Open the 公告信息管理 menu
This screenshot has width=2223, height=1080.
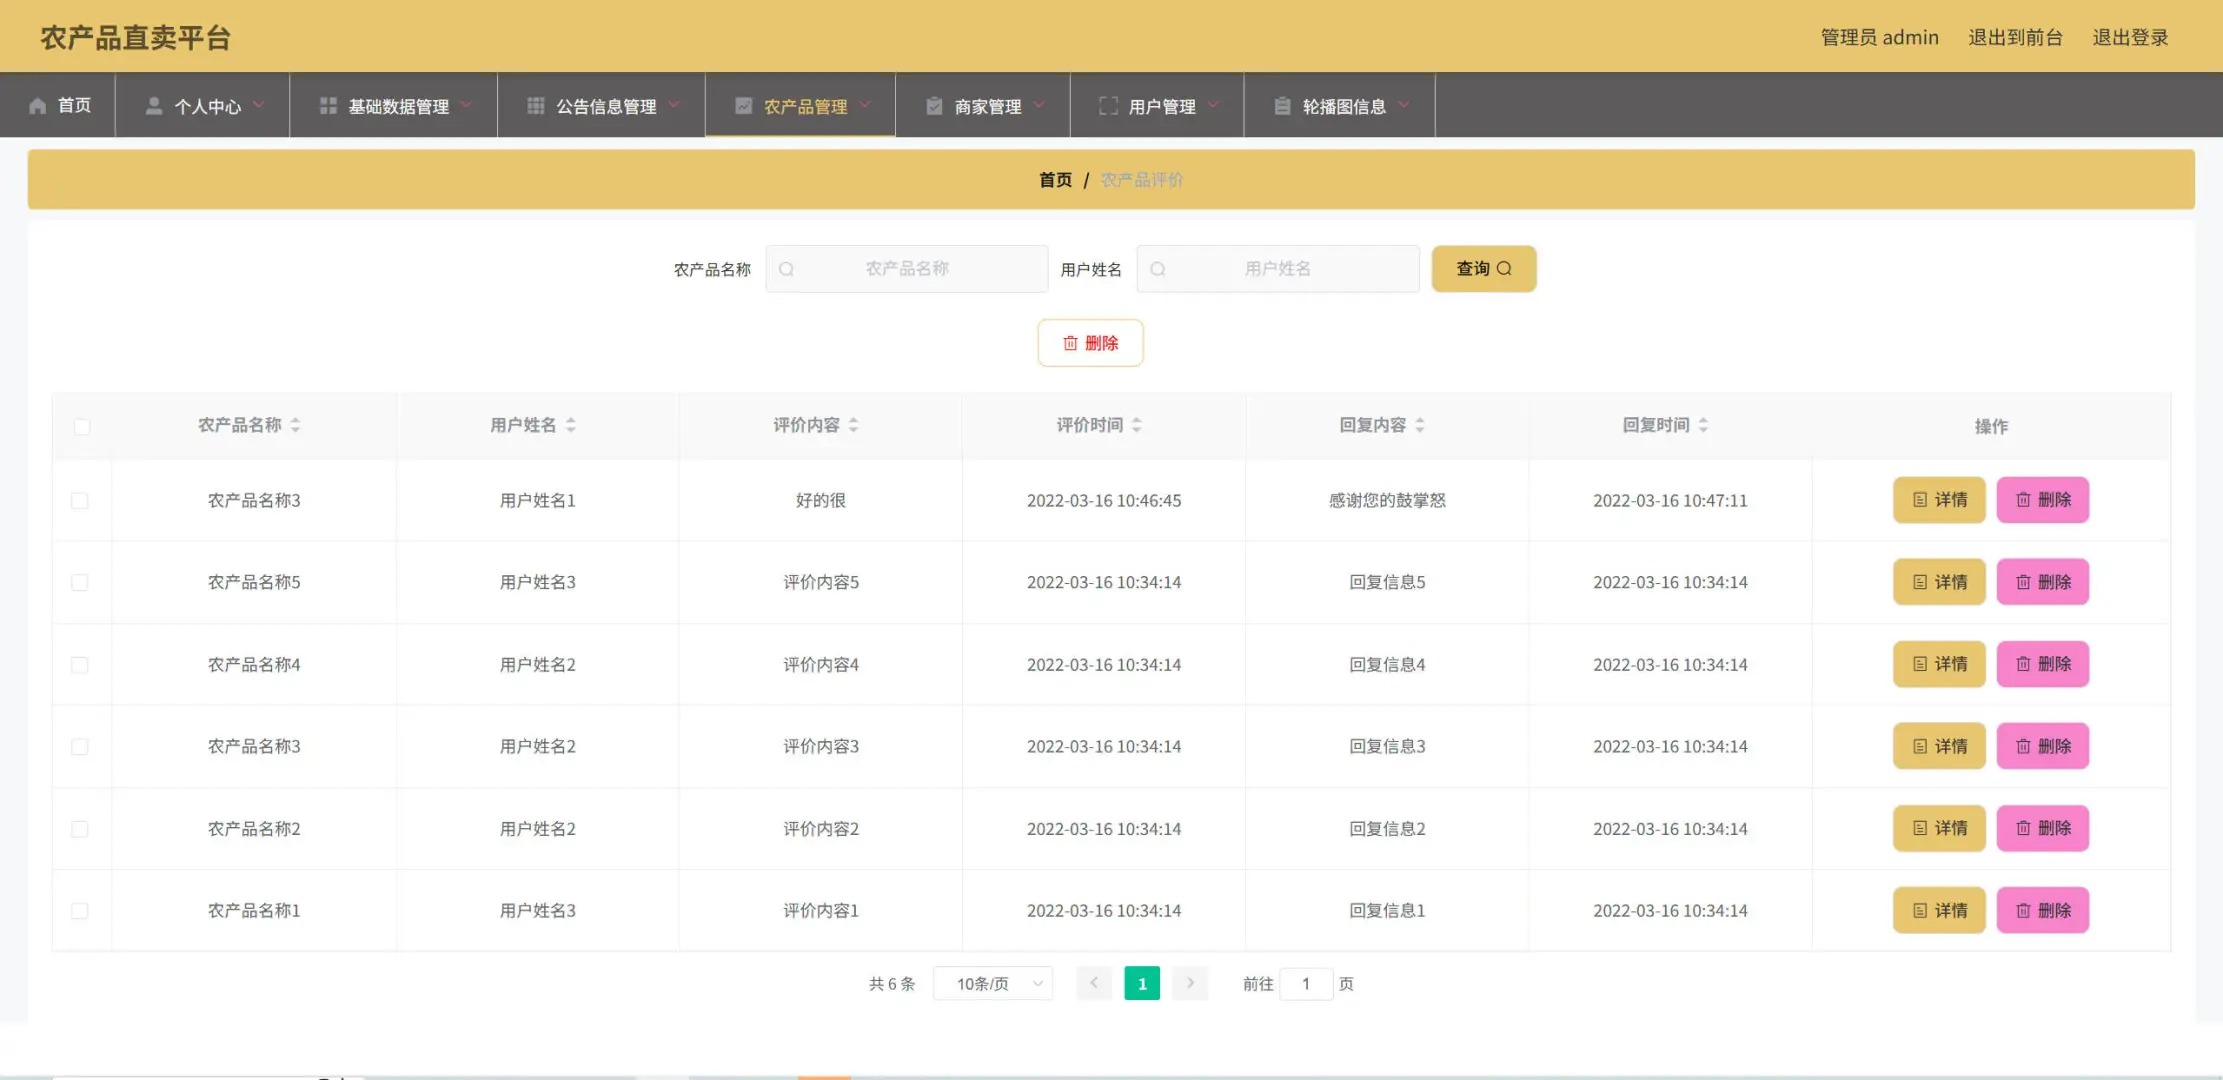pos(604,106)
